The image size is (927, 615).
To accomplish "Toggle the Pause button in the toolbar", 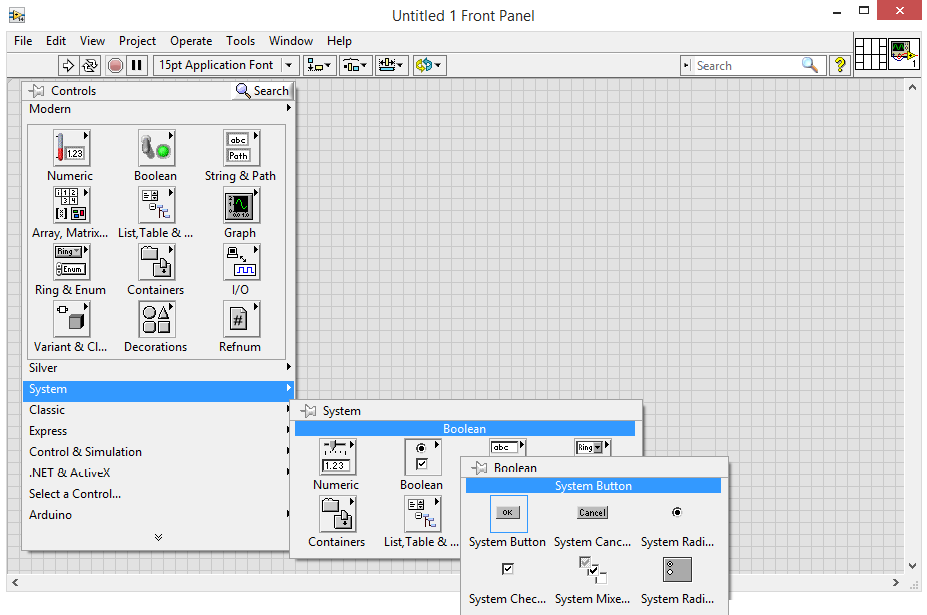I will [x=137, y=65].
